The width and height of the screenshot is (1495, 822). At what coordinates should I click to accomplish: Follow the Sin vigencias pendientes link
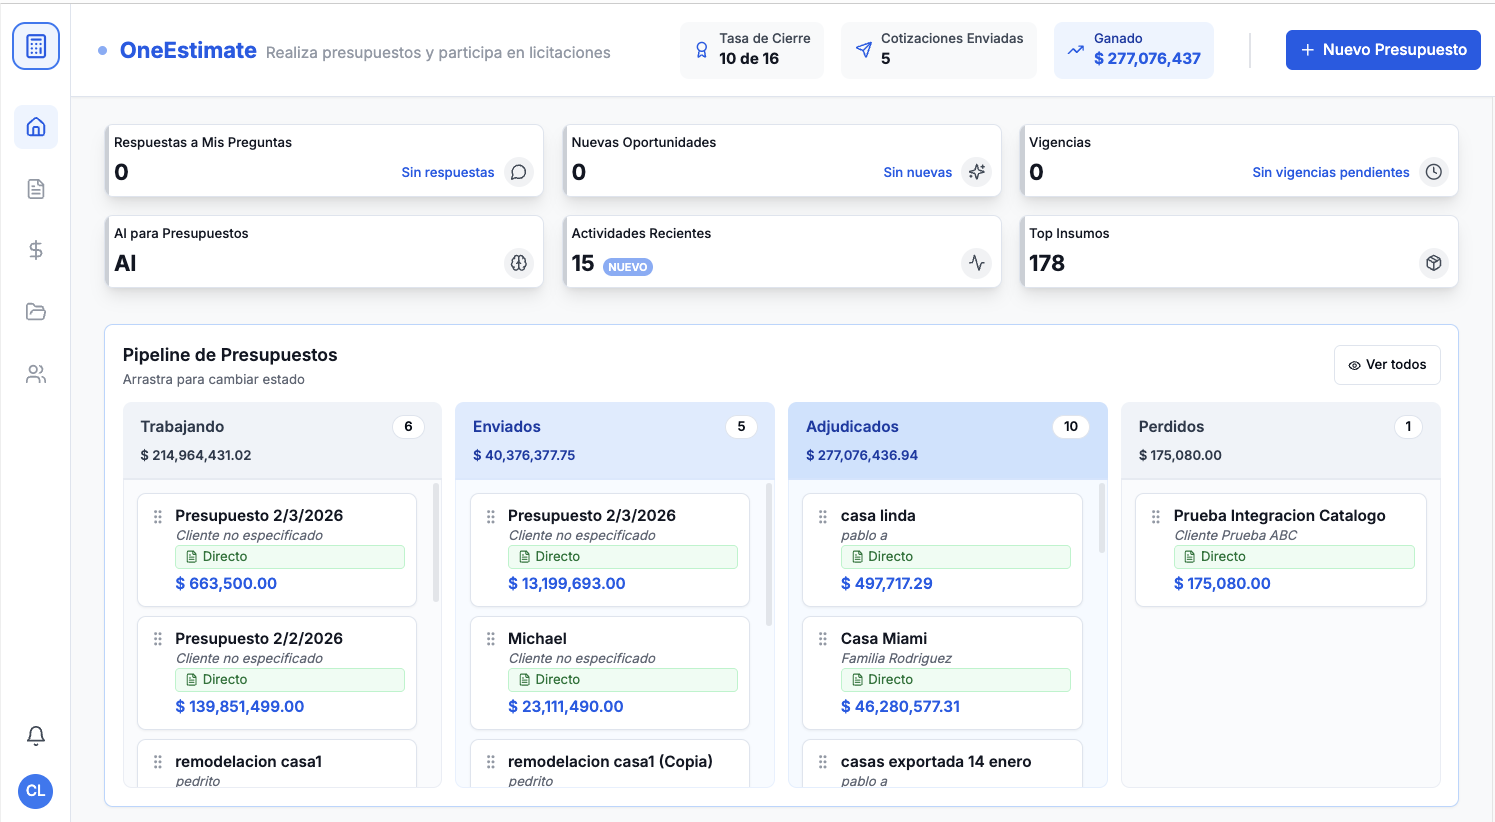pos(1330,172)
